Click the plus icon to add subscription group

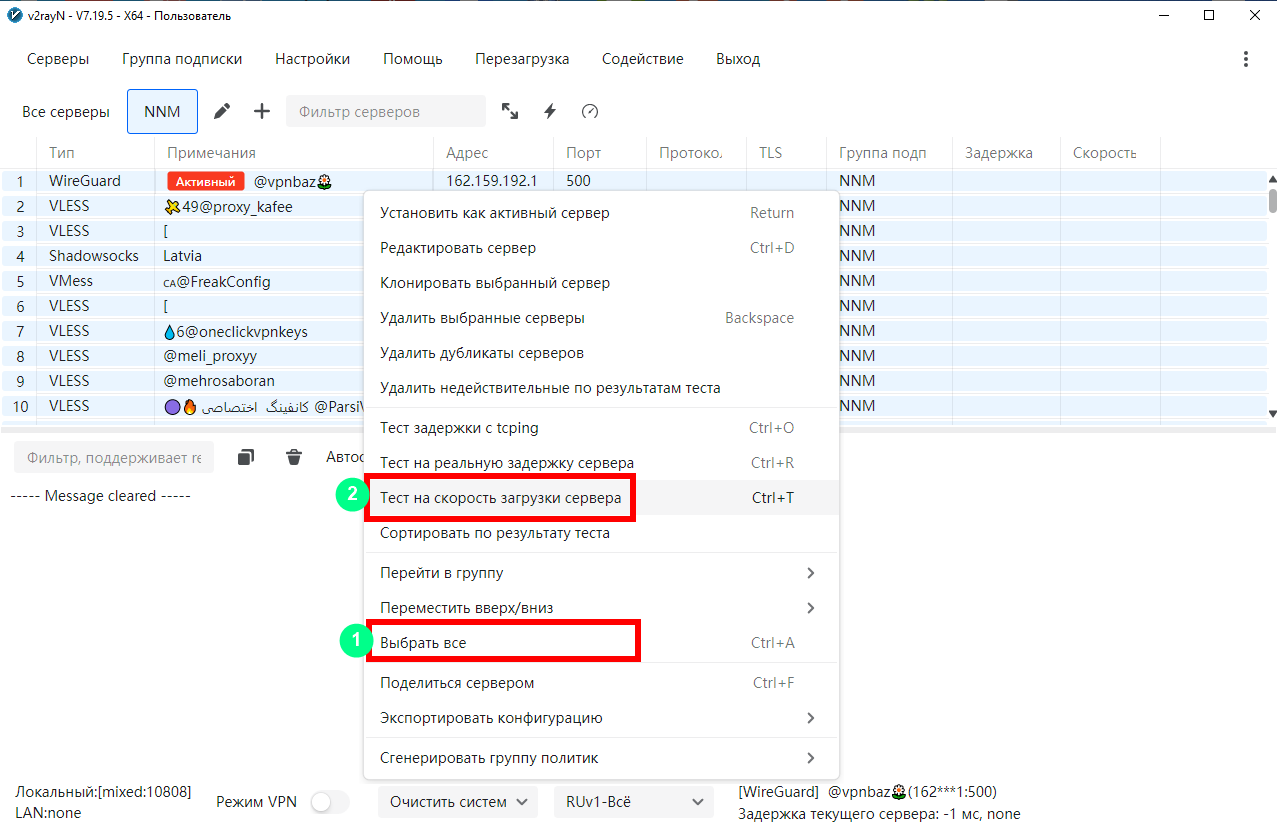tap(262, 111)
